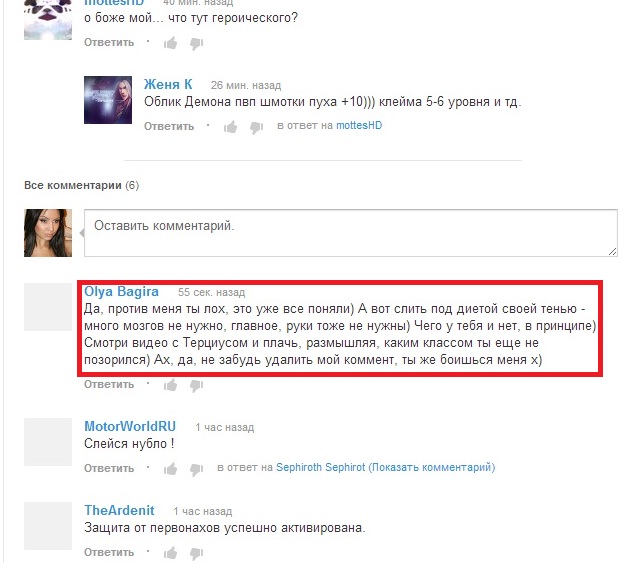Viewport: 639px width, 563px height.
Task: Click the 'Оставить комментарий' text box
Action: click(350, 233)
